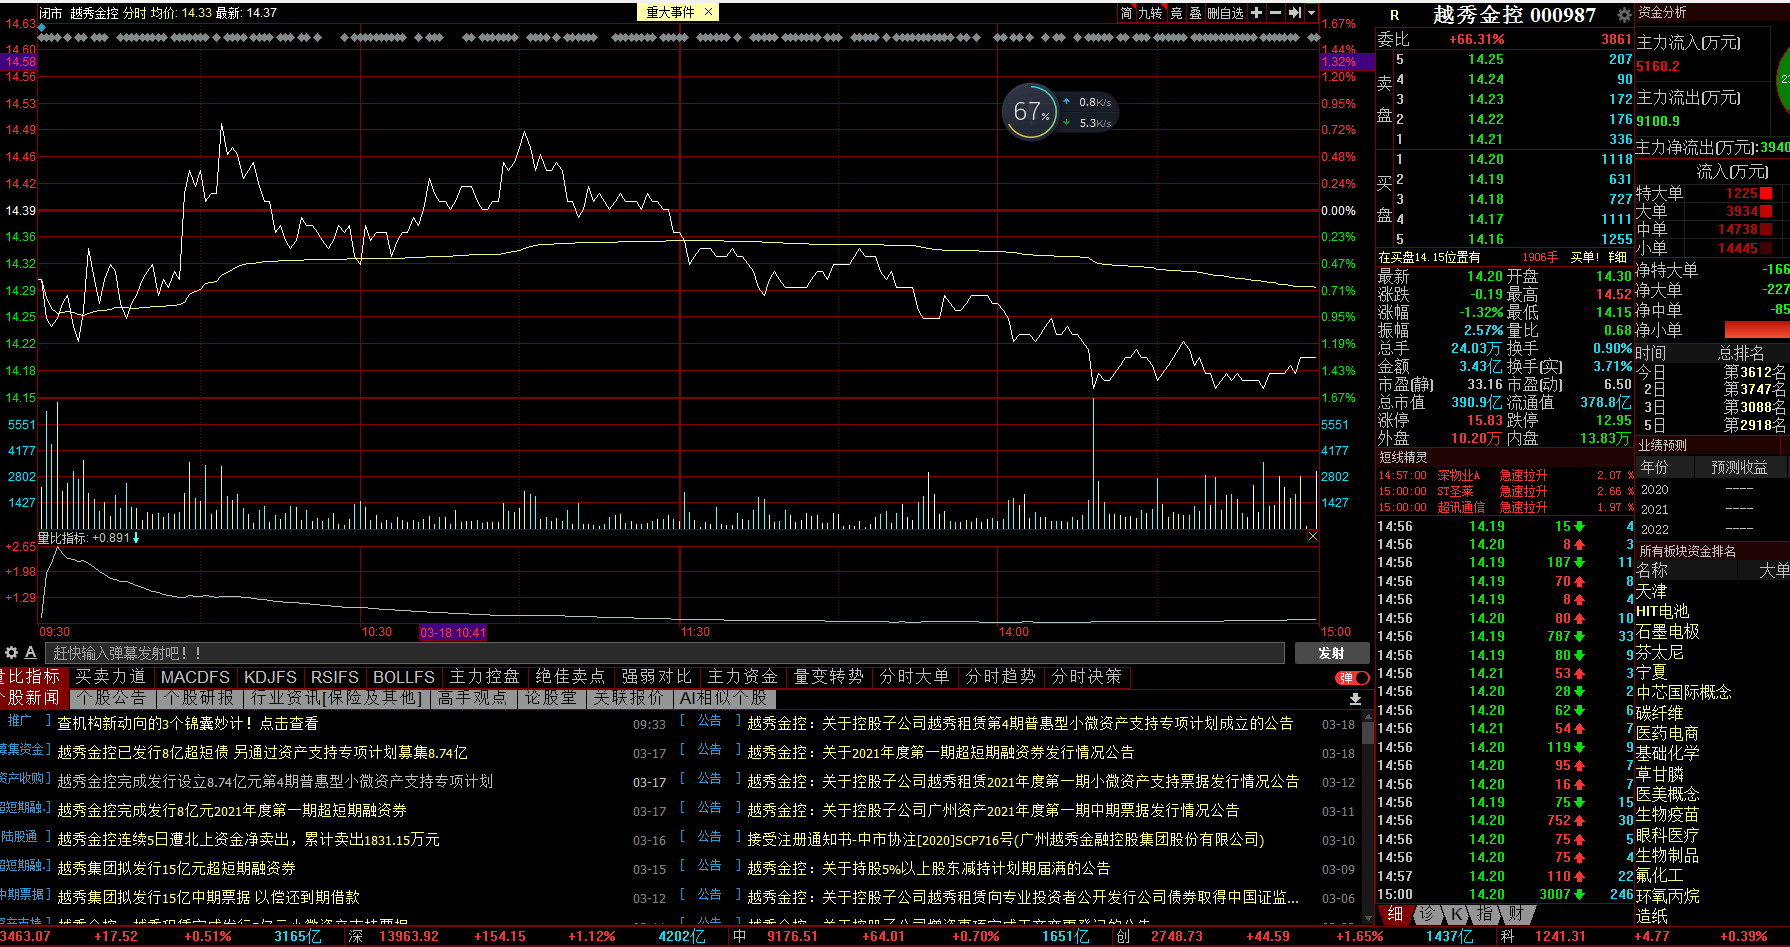Open 查机构新动向的3个锦囊妙计 promo link
The image size is (1790, 947).
188,723
